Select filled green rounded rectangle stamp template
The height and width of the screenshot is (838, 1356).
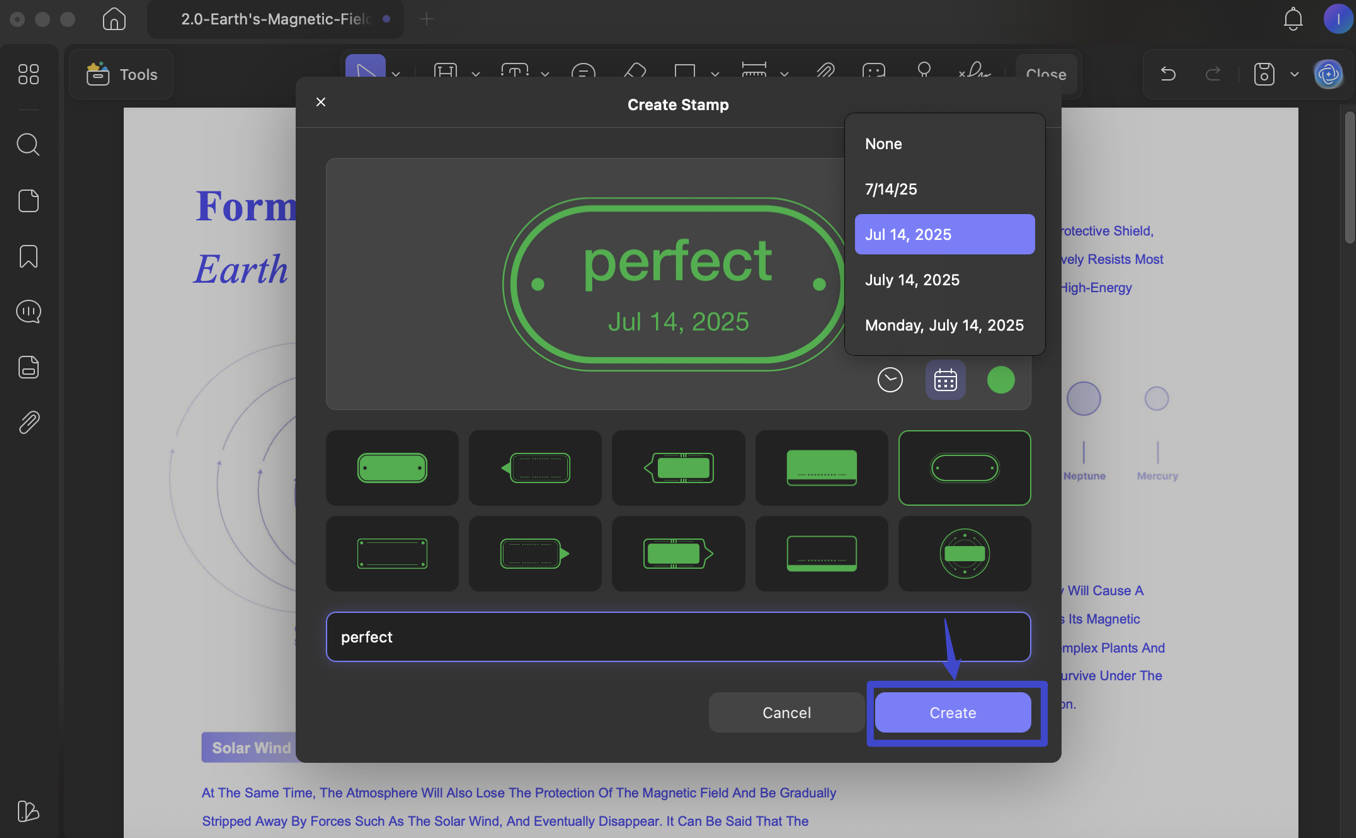tap(392, 467)
